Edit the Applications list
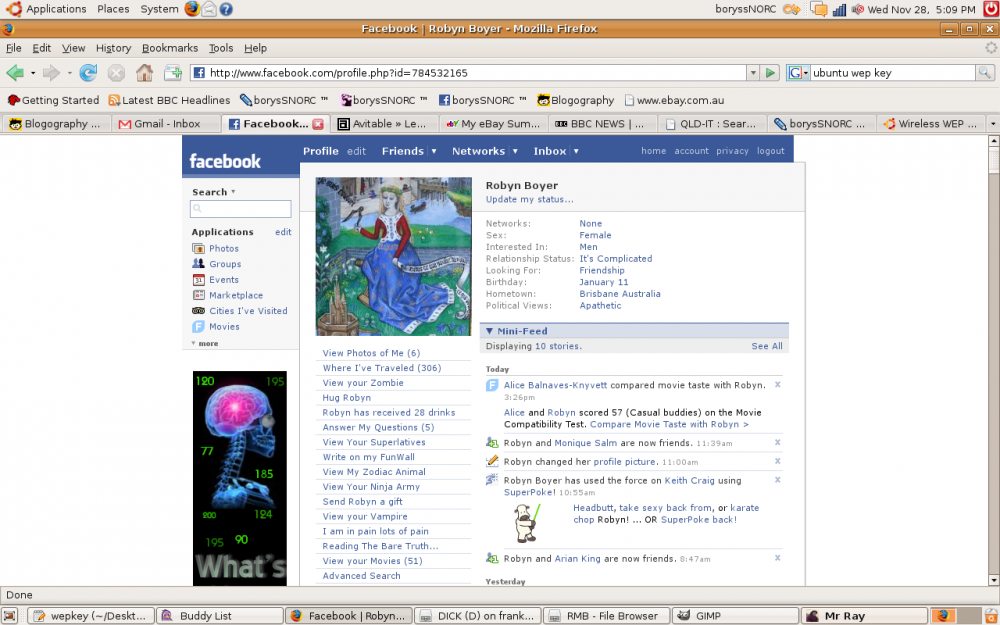This screenshot has width=1000, height=625. coord(283,232)
